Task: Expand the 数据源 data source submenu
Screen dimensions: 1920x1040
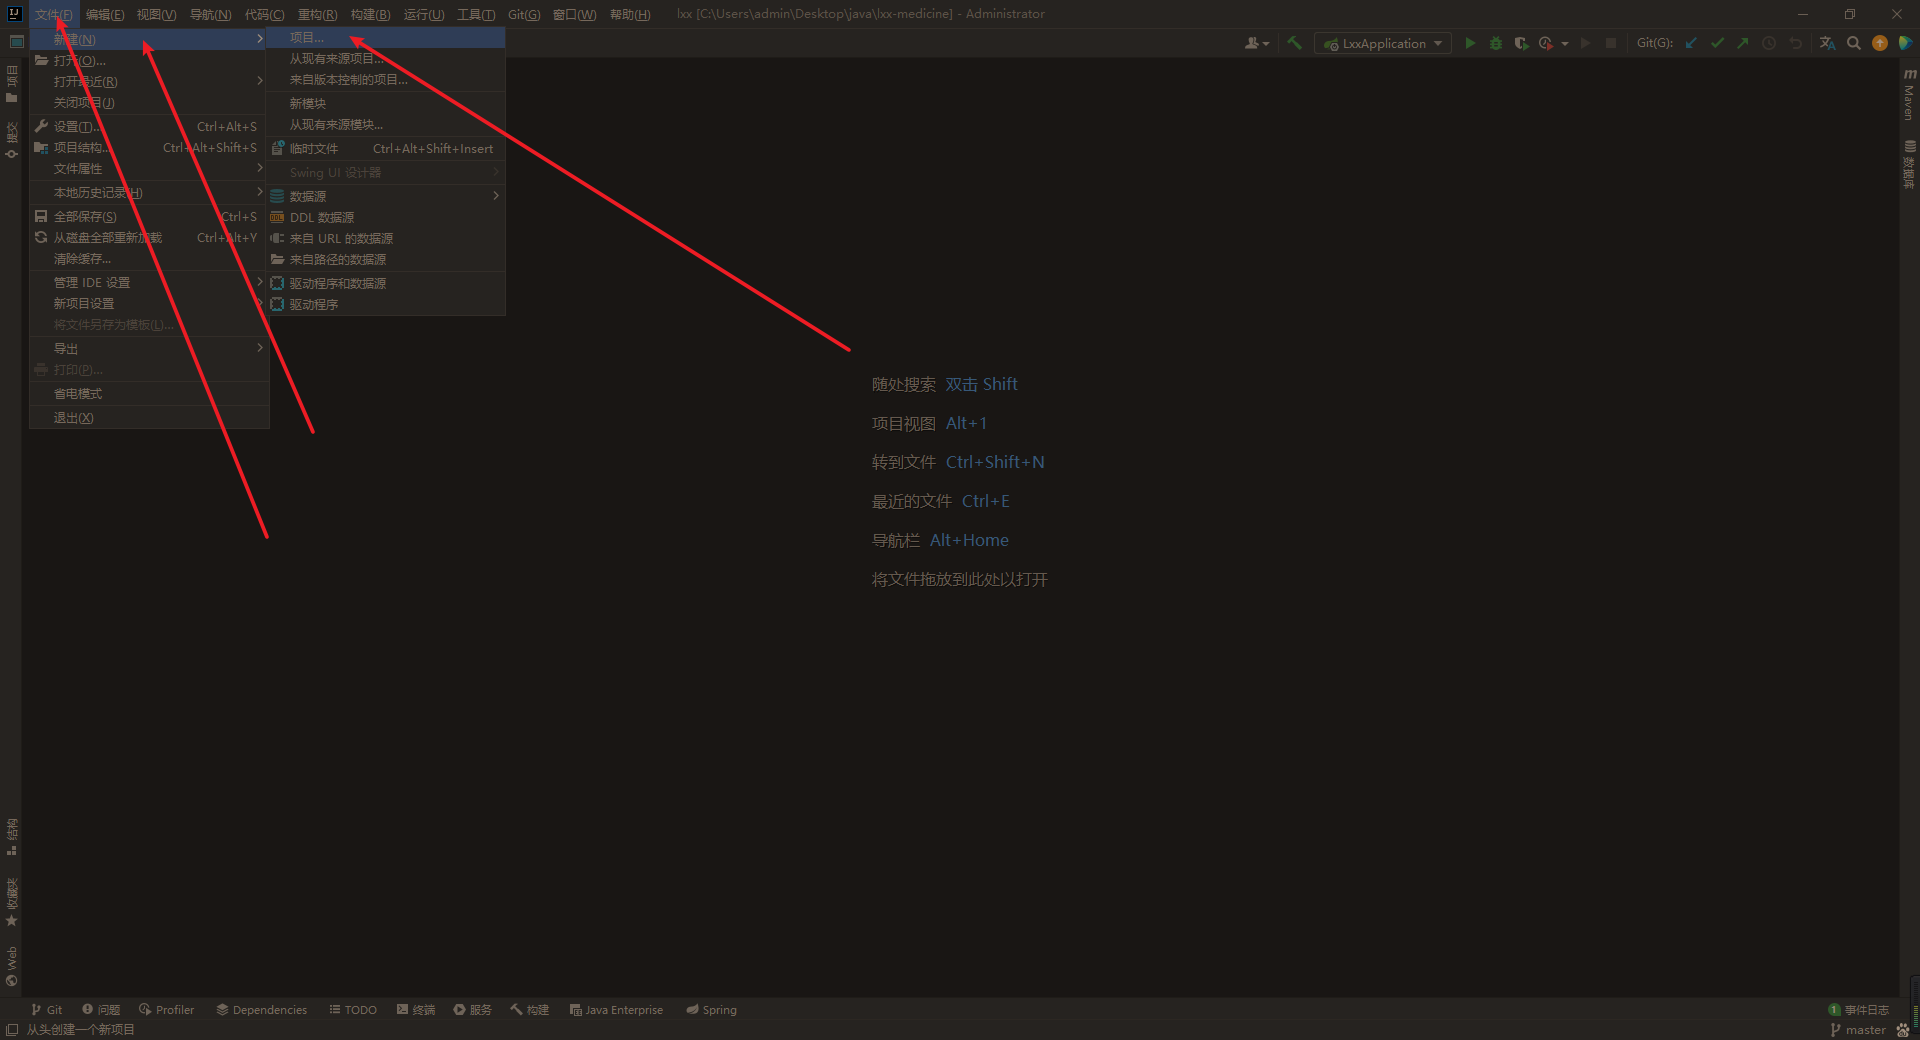Action: pos(386,197)
